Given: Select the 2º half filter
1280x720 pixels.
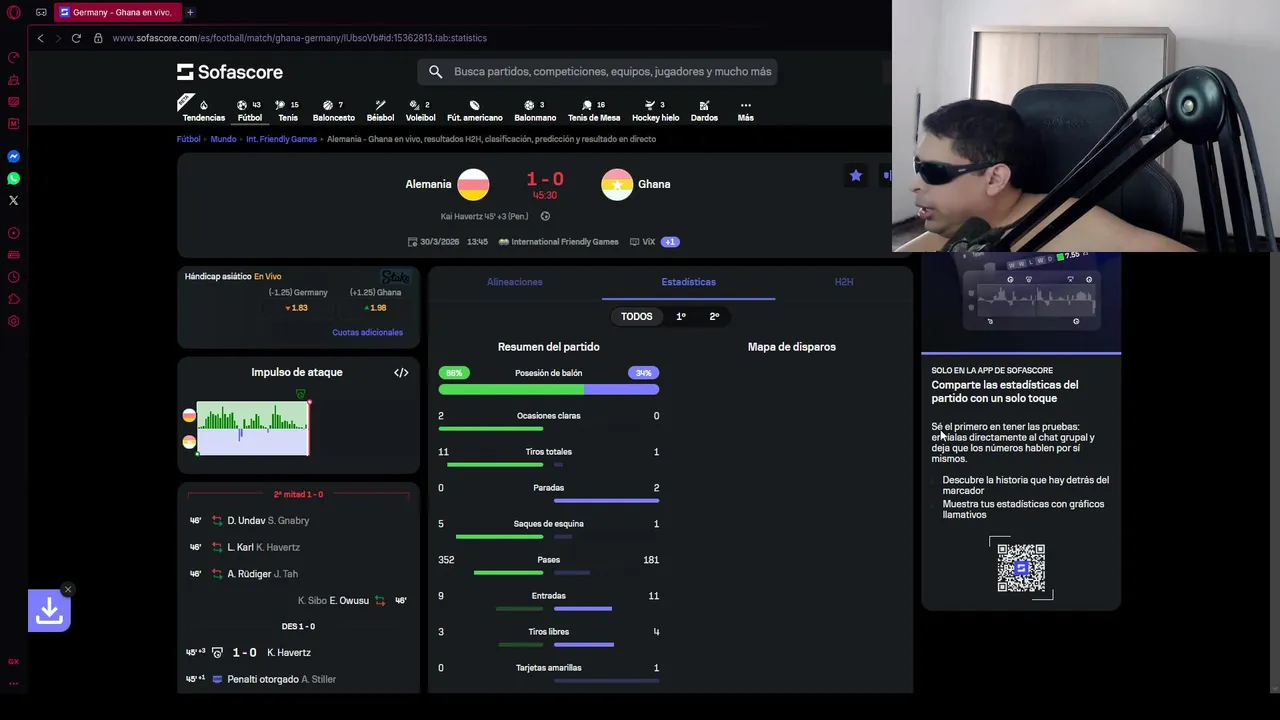Looking at the screenshot, I should coord(714,317).
